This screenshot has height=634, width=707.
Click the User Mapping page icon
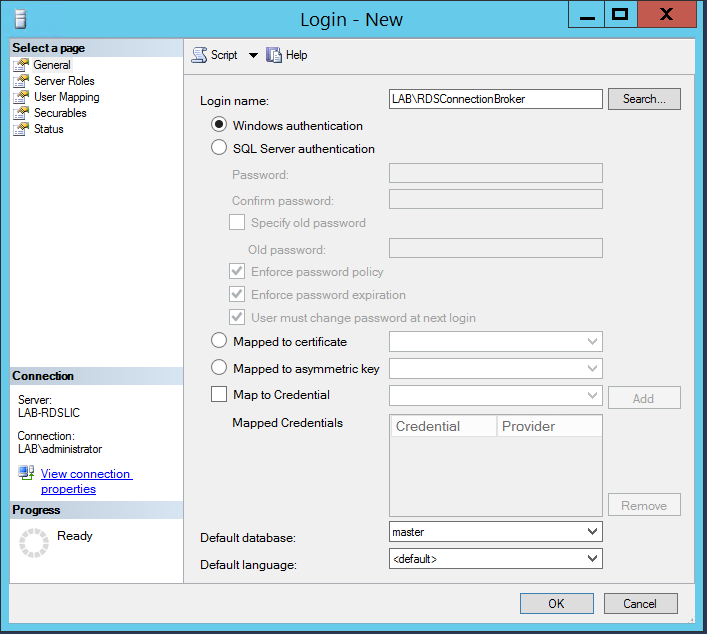[x=20, y=97]
